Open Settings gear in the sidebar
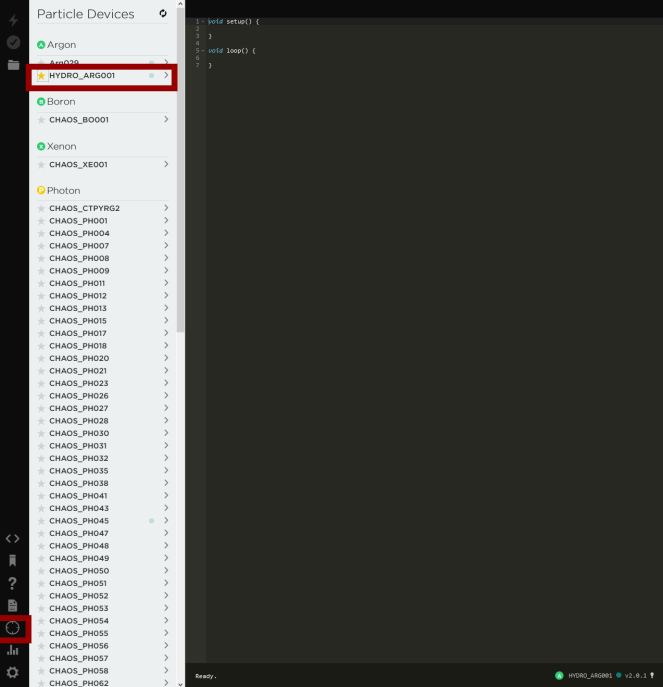 [x=13, y=673]
